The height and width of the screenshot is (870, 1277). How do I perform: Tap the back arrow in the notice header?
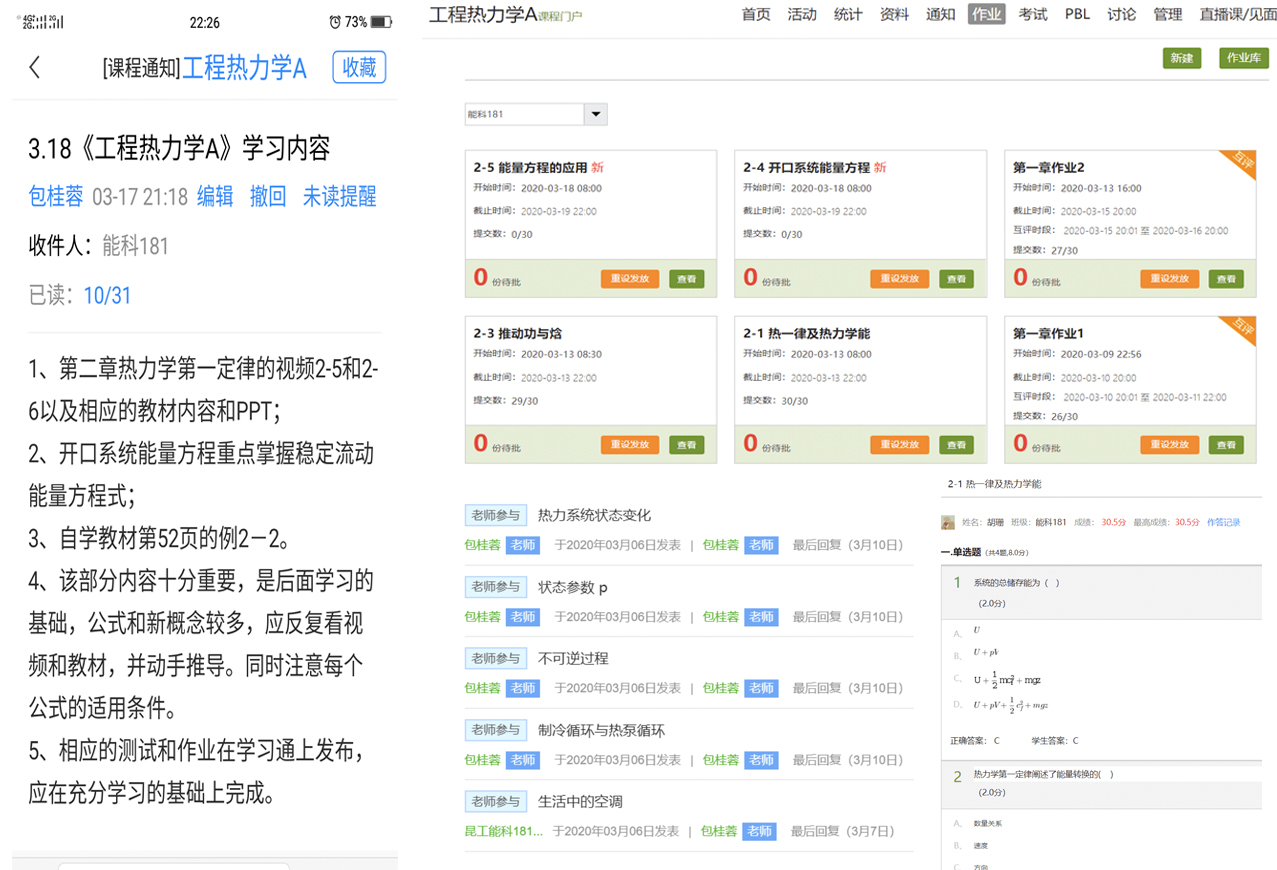coord(35,68)
